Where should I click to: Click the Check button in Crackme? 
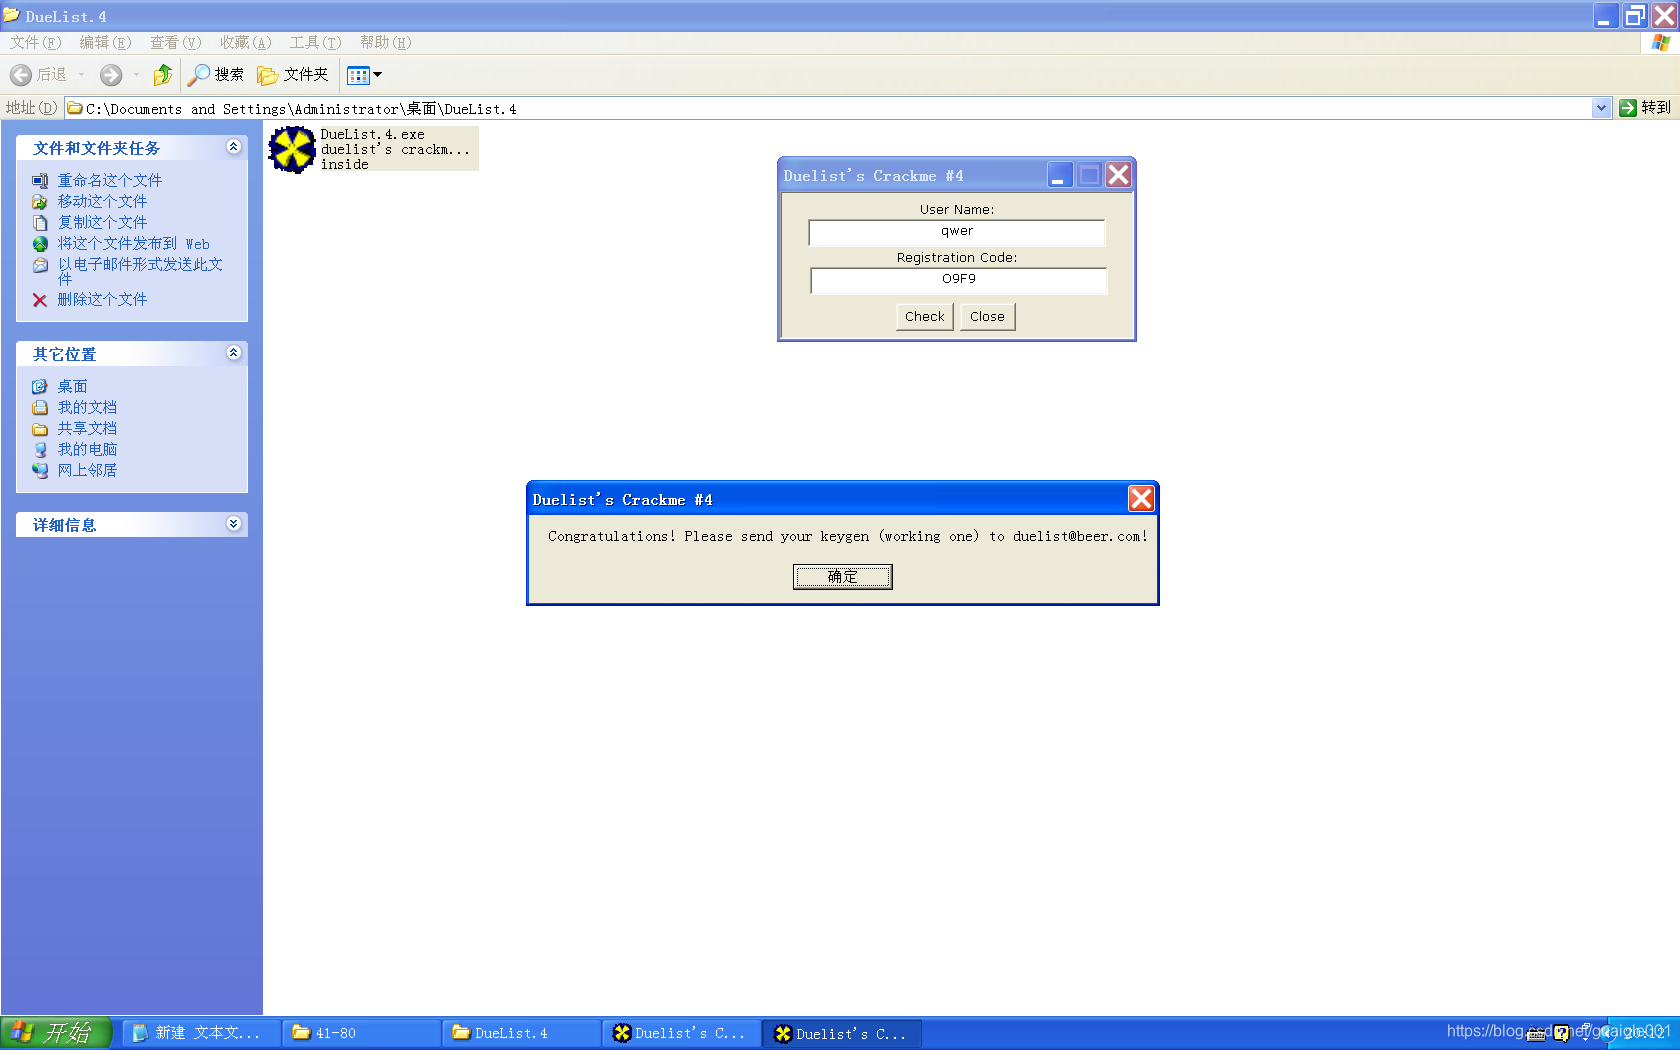(x=924, y=317)
